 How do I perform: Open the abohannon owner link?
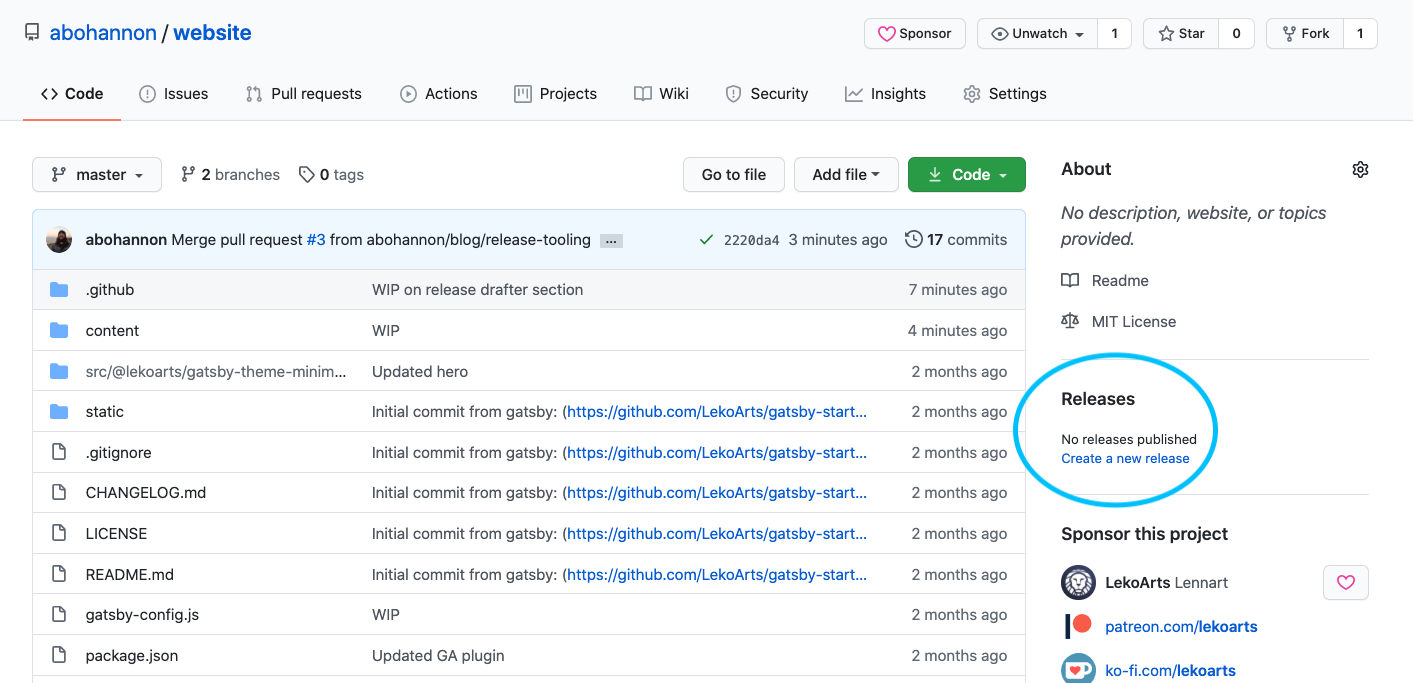tap(103, 33)
